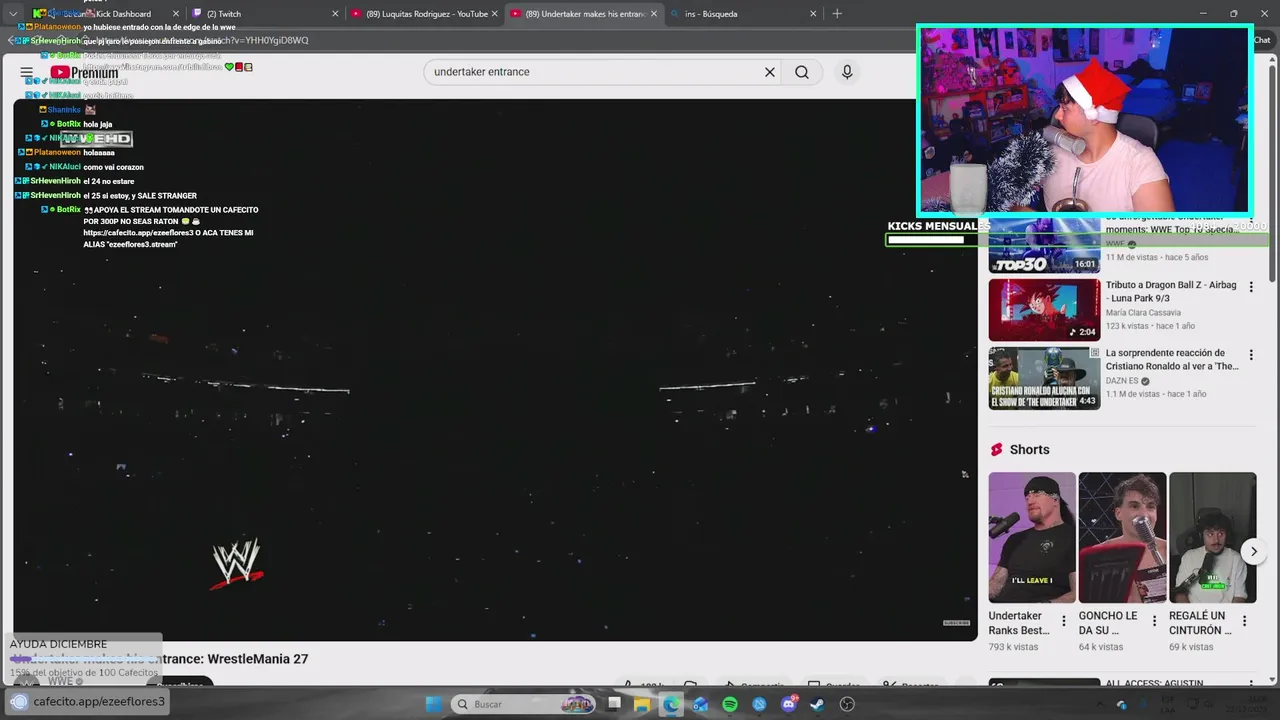
Task: Open options for Tributo a Dragon Ball Z video
Action: (x=1251, y=287)
